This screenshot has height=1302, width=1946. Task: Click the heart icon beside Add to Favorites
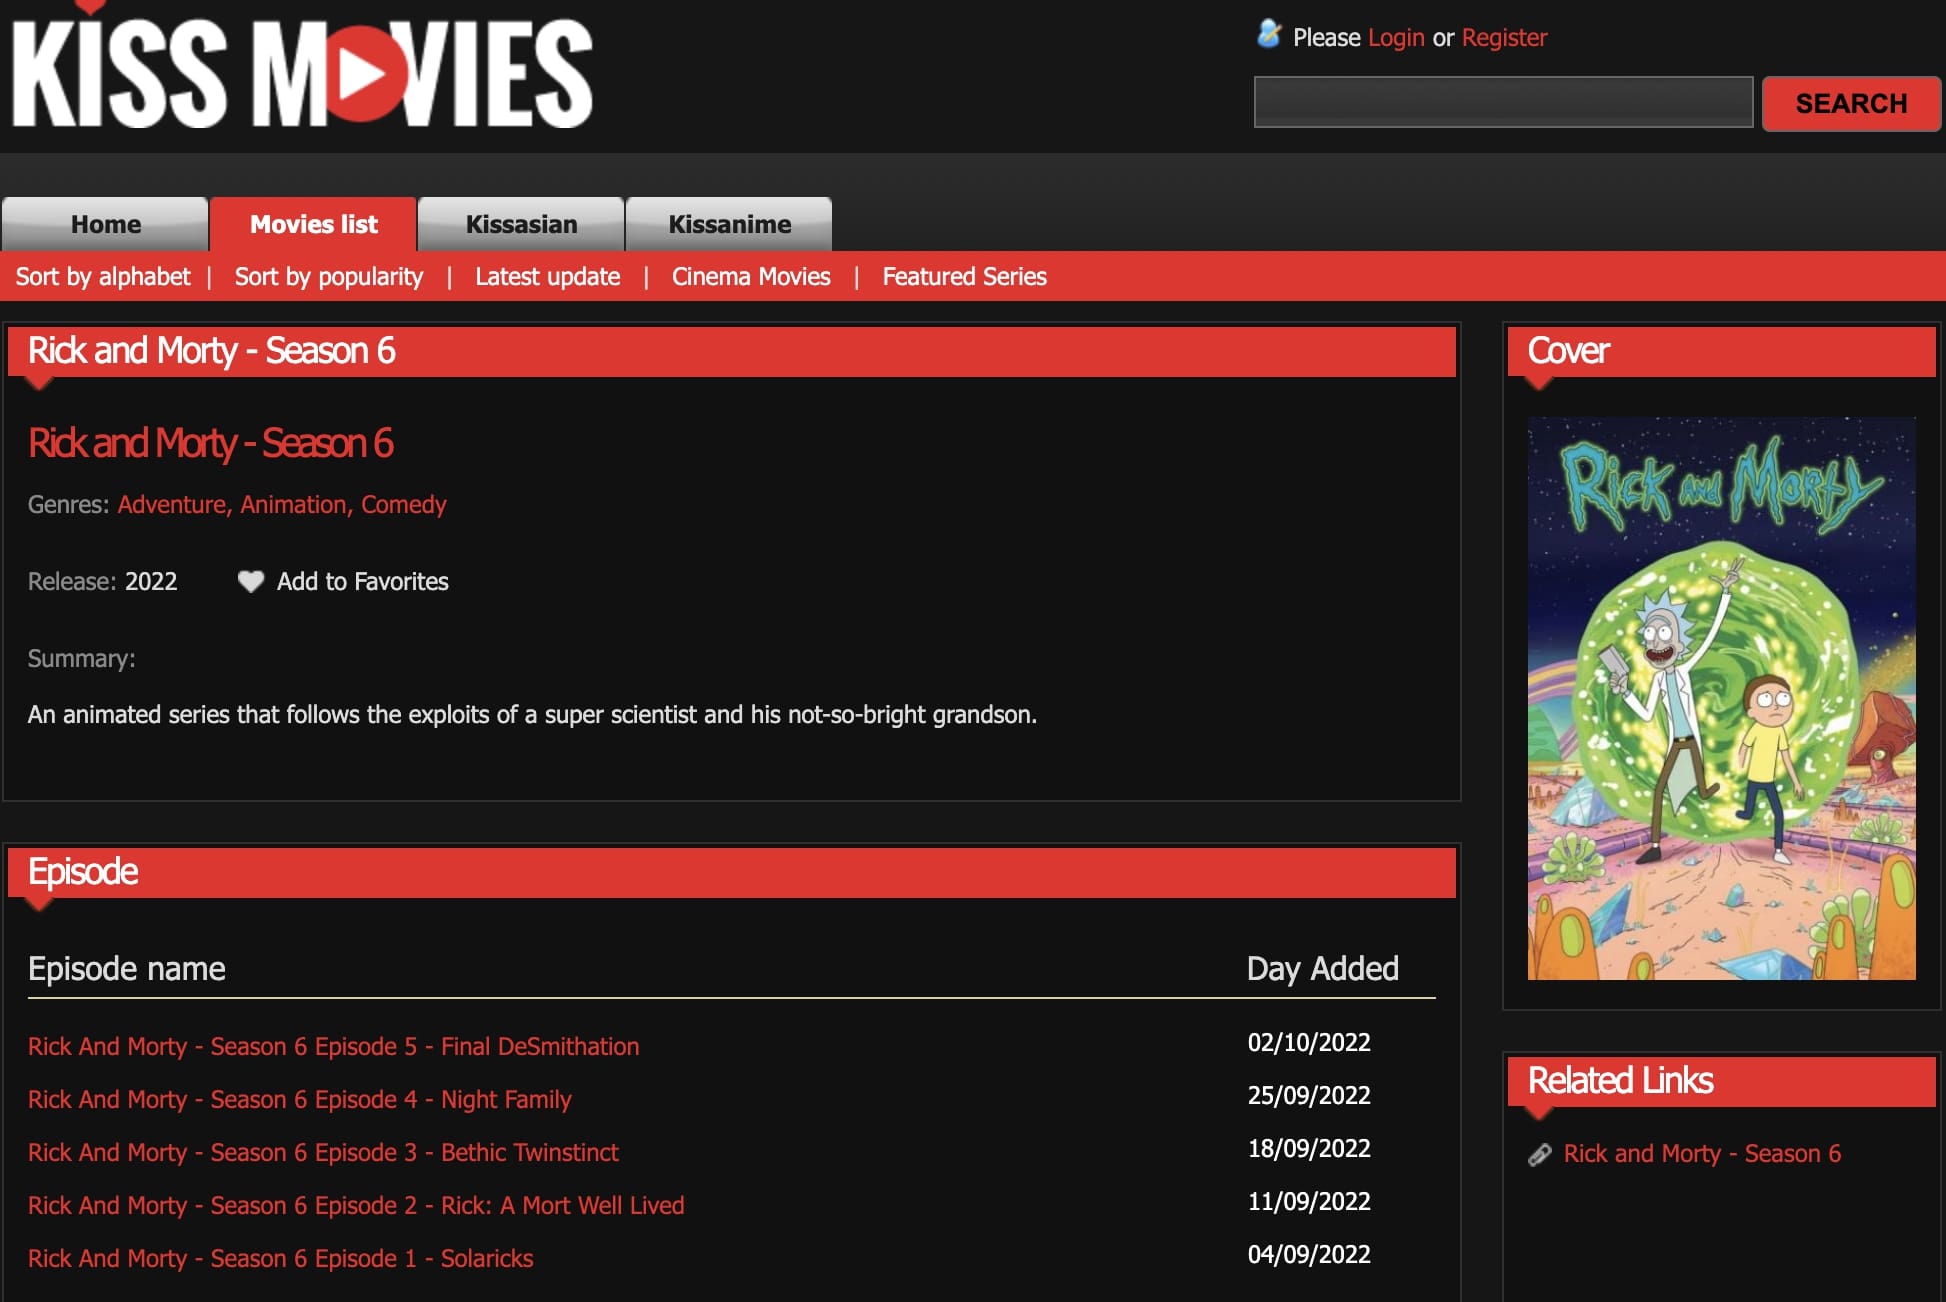250,581
